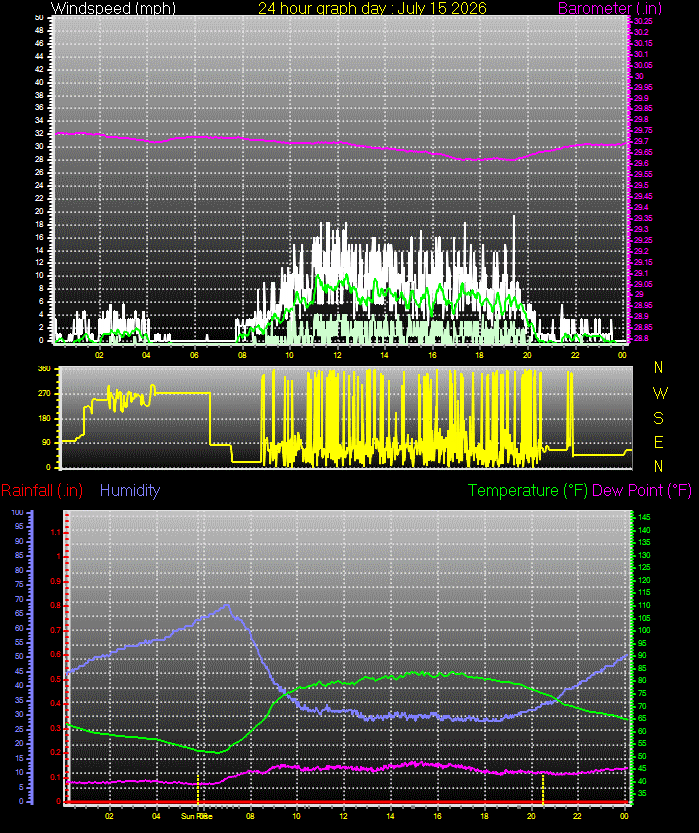Click the 'Humidity' legend label

pyautogui.click(x=130, y=490)
